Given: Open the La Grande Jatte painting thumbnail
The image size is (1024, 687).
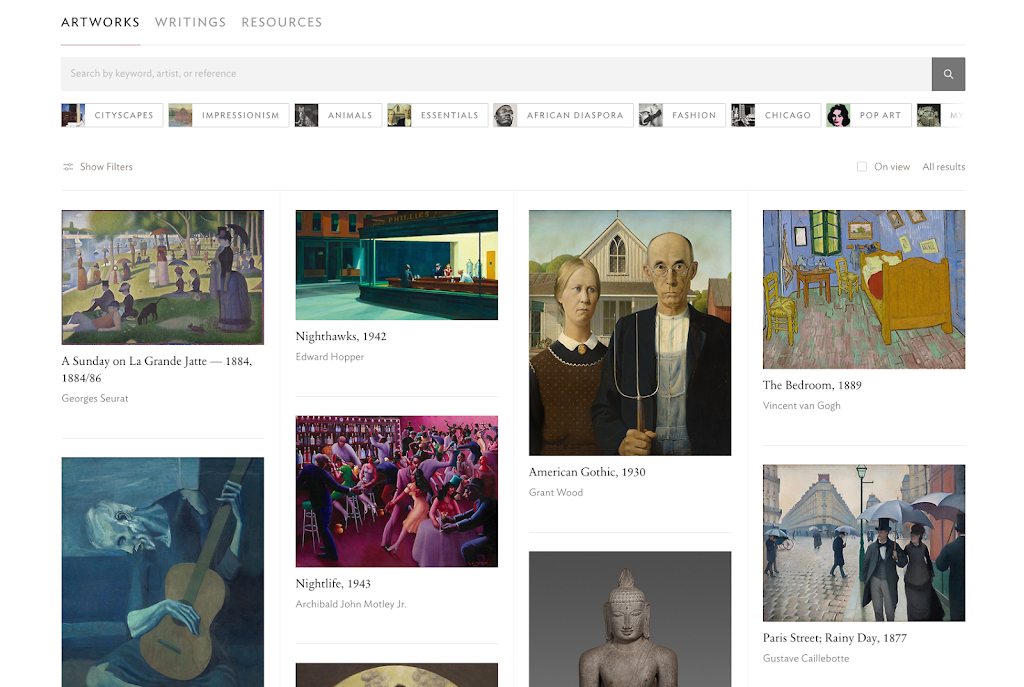Looking at the screenshot, I should click(x=163, y=277).
